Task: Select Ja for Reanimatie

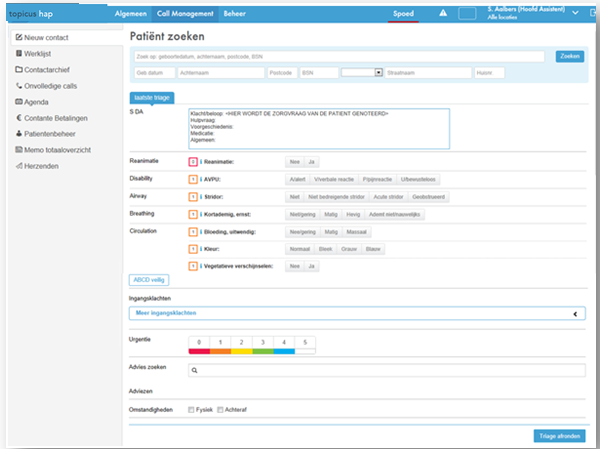Action: (311, 161)
